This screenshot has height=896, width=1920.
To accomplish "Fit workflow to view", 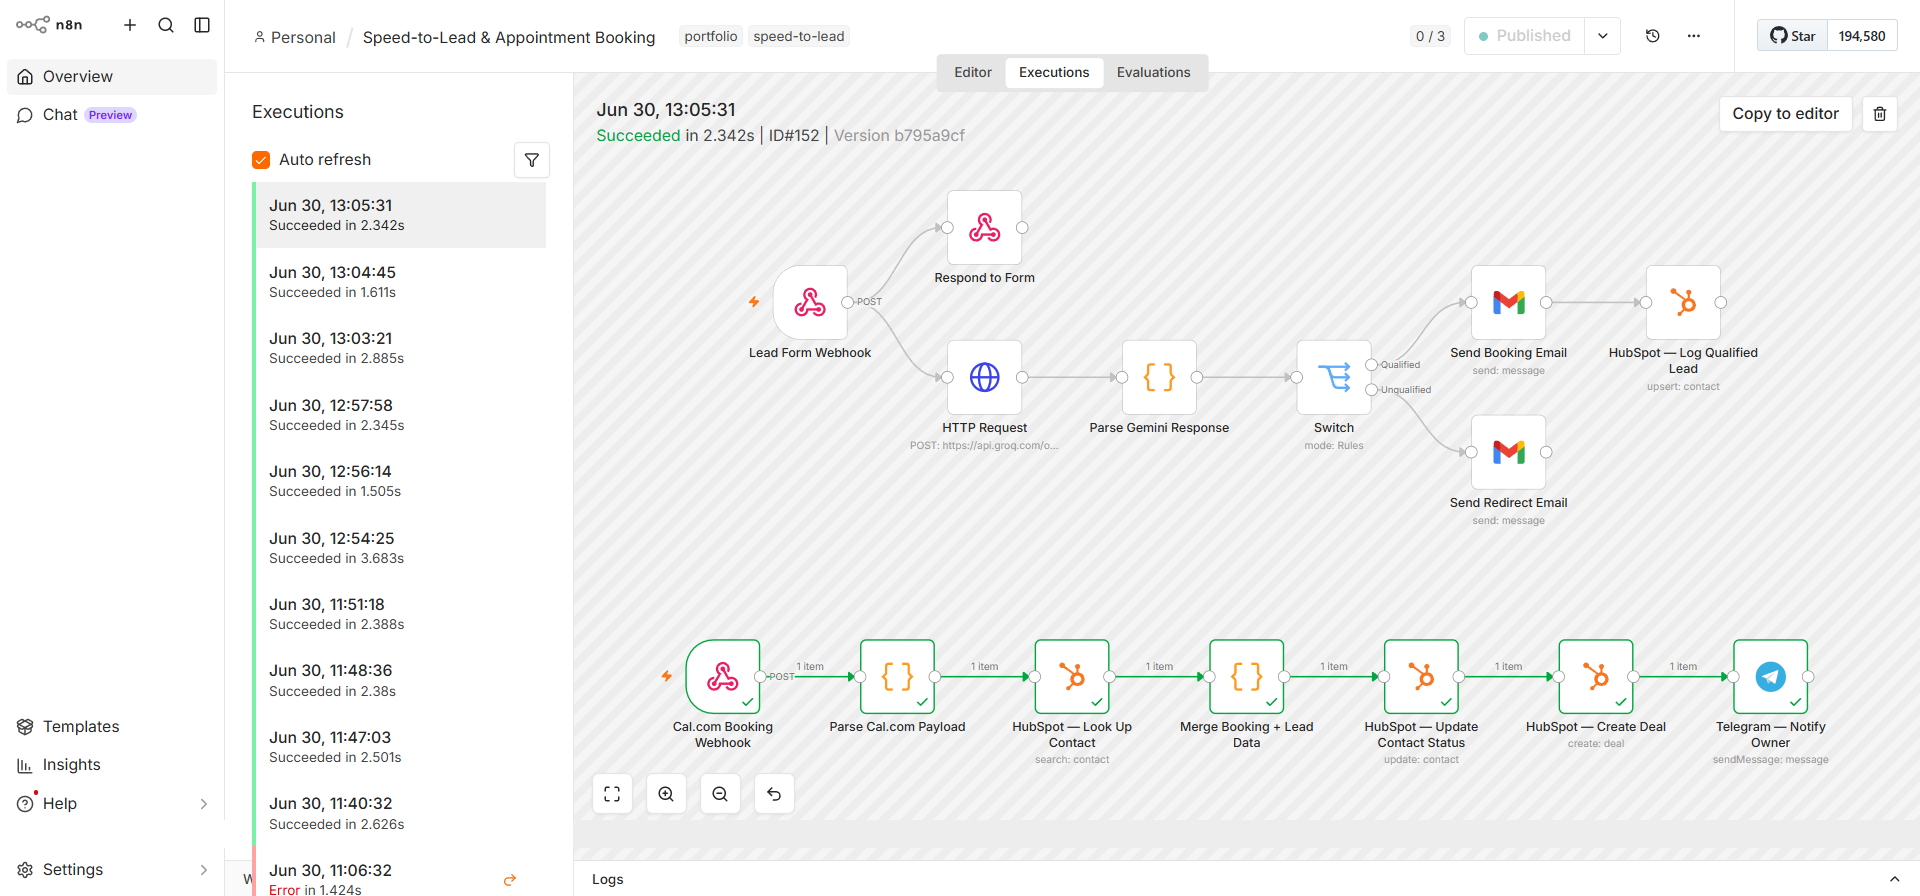I will (612, 794).
